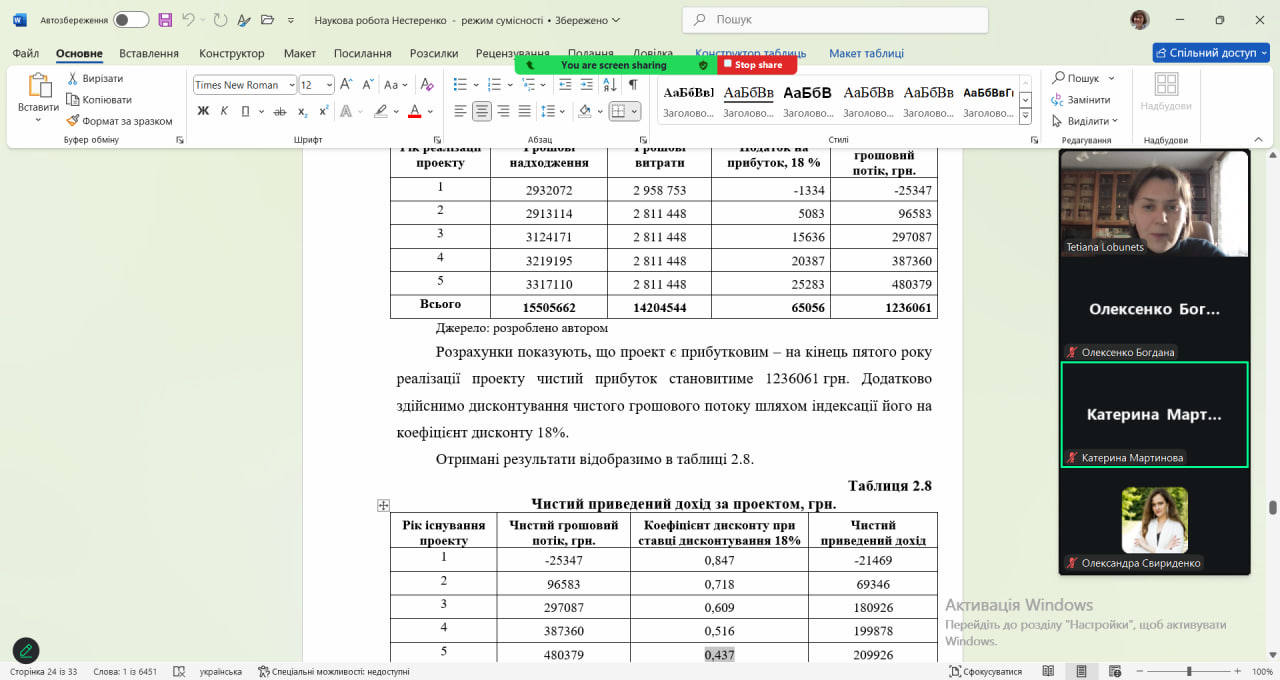
Task: Click the Спільний доступ share button
Action: [x=1210, y=53]
